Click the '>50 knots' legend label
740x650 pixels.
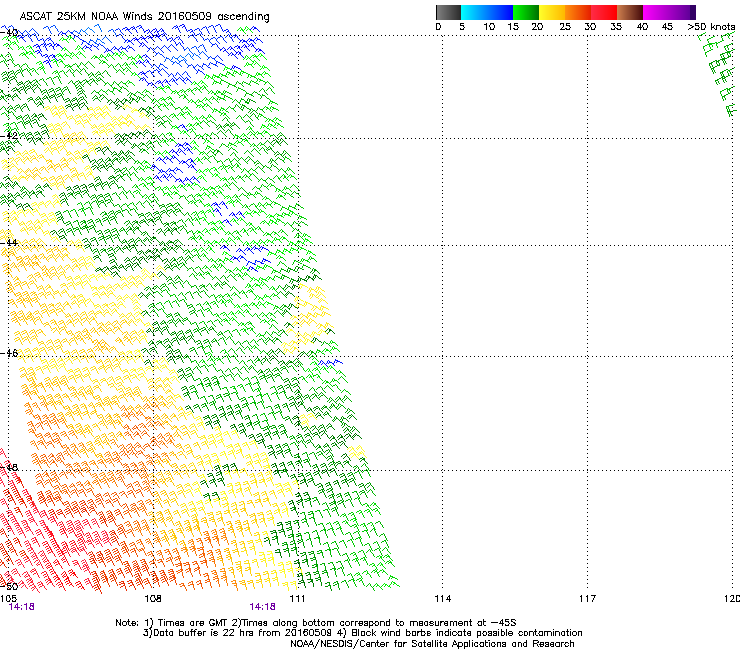tap(711, 27)
